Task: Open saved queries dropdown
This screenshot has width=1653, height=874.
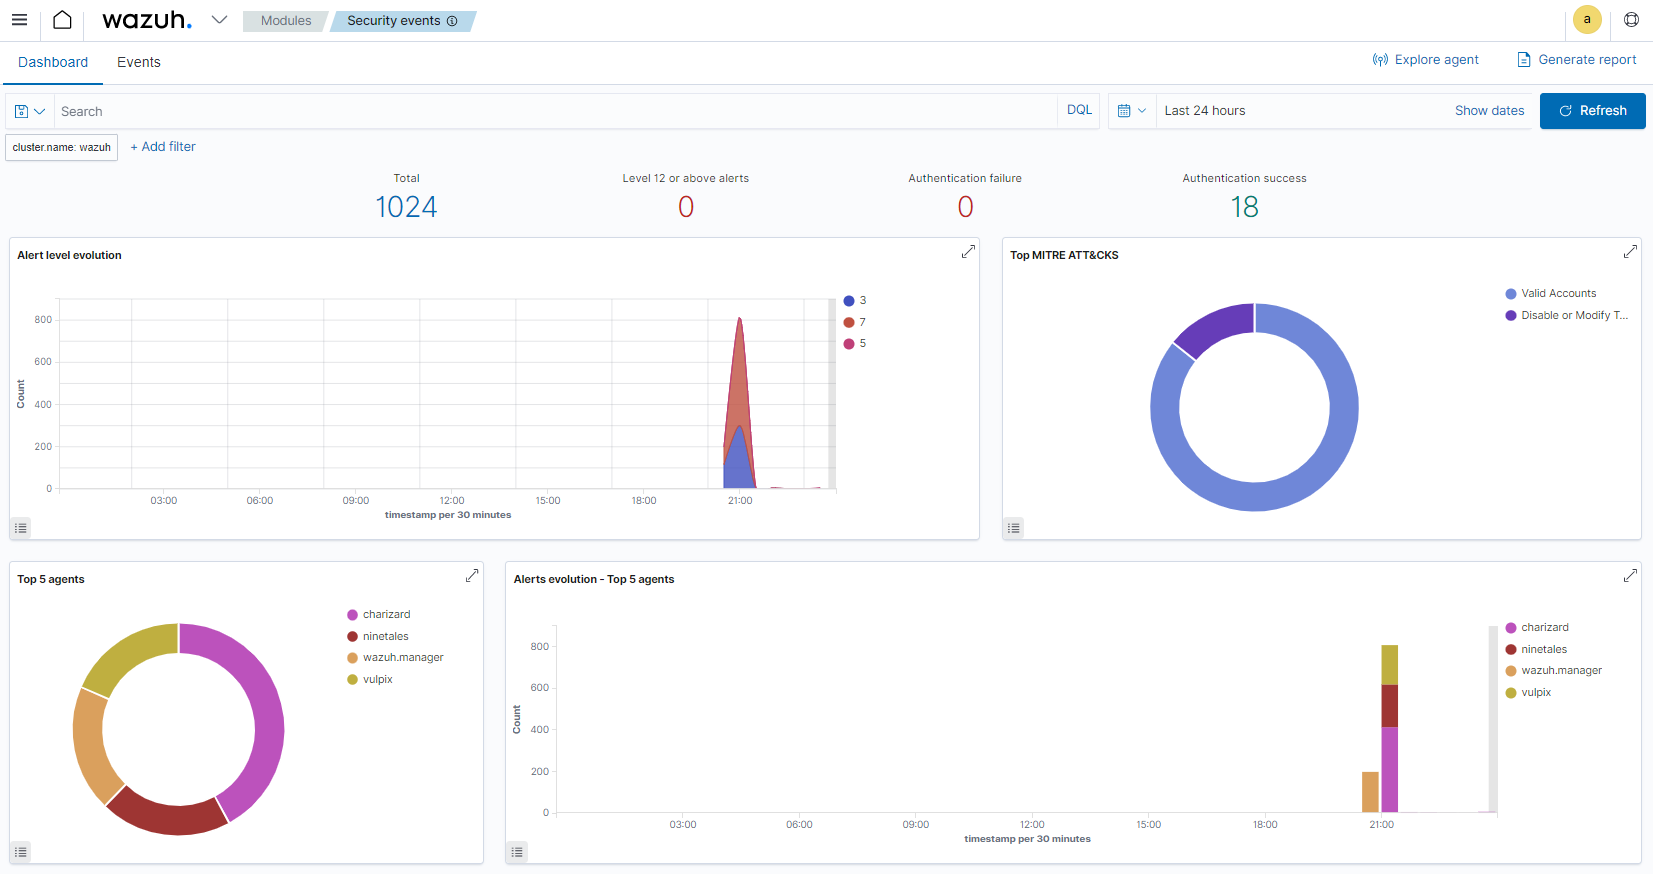Action: click(x=30, y=111)
